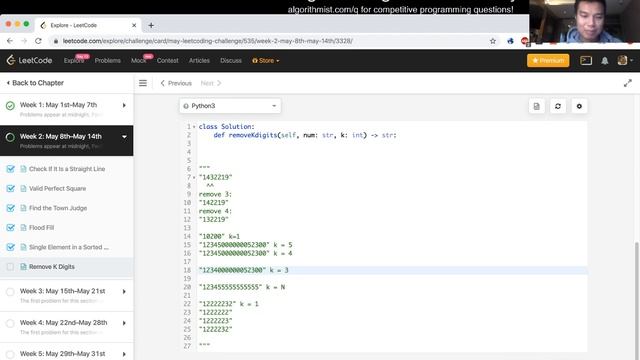This screenshot has height=360, width=640.
Task: Go to the Next problem
Action: point(211,83)
